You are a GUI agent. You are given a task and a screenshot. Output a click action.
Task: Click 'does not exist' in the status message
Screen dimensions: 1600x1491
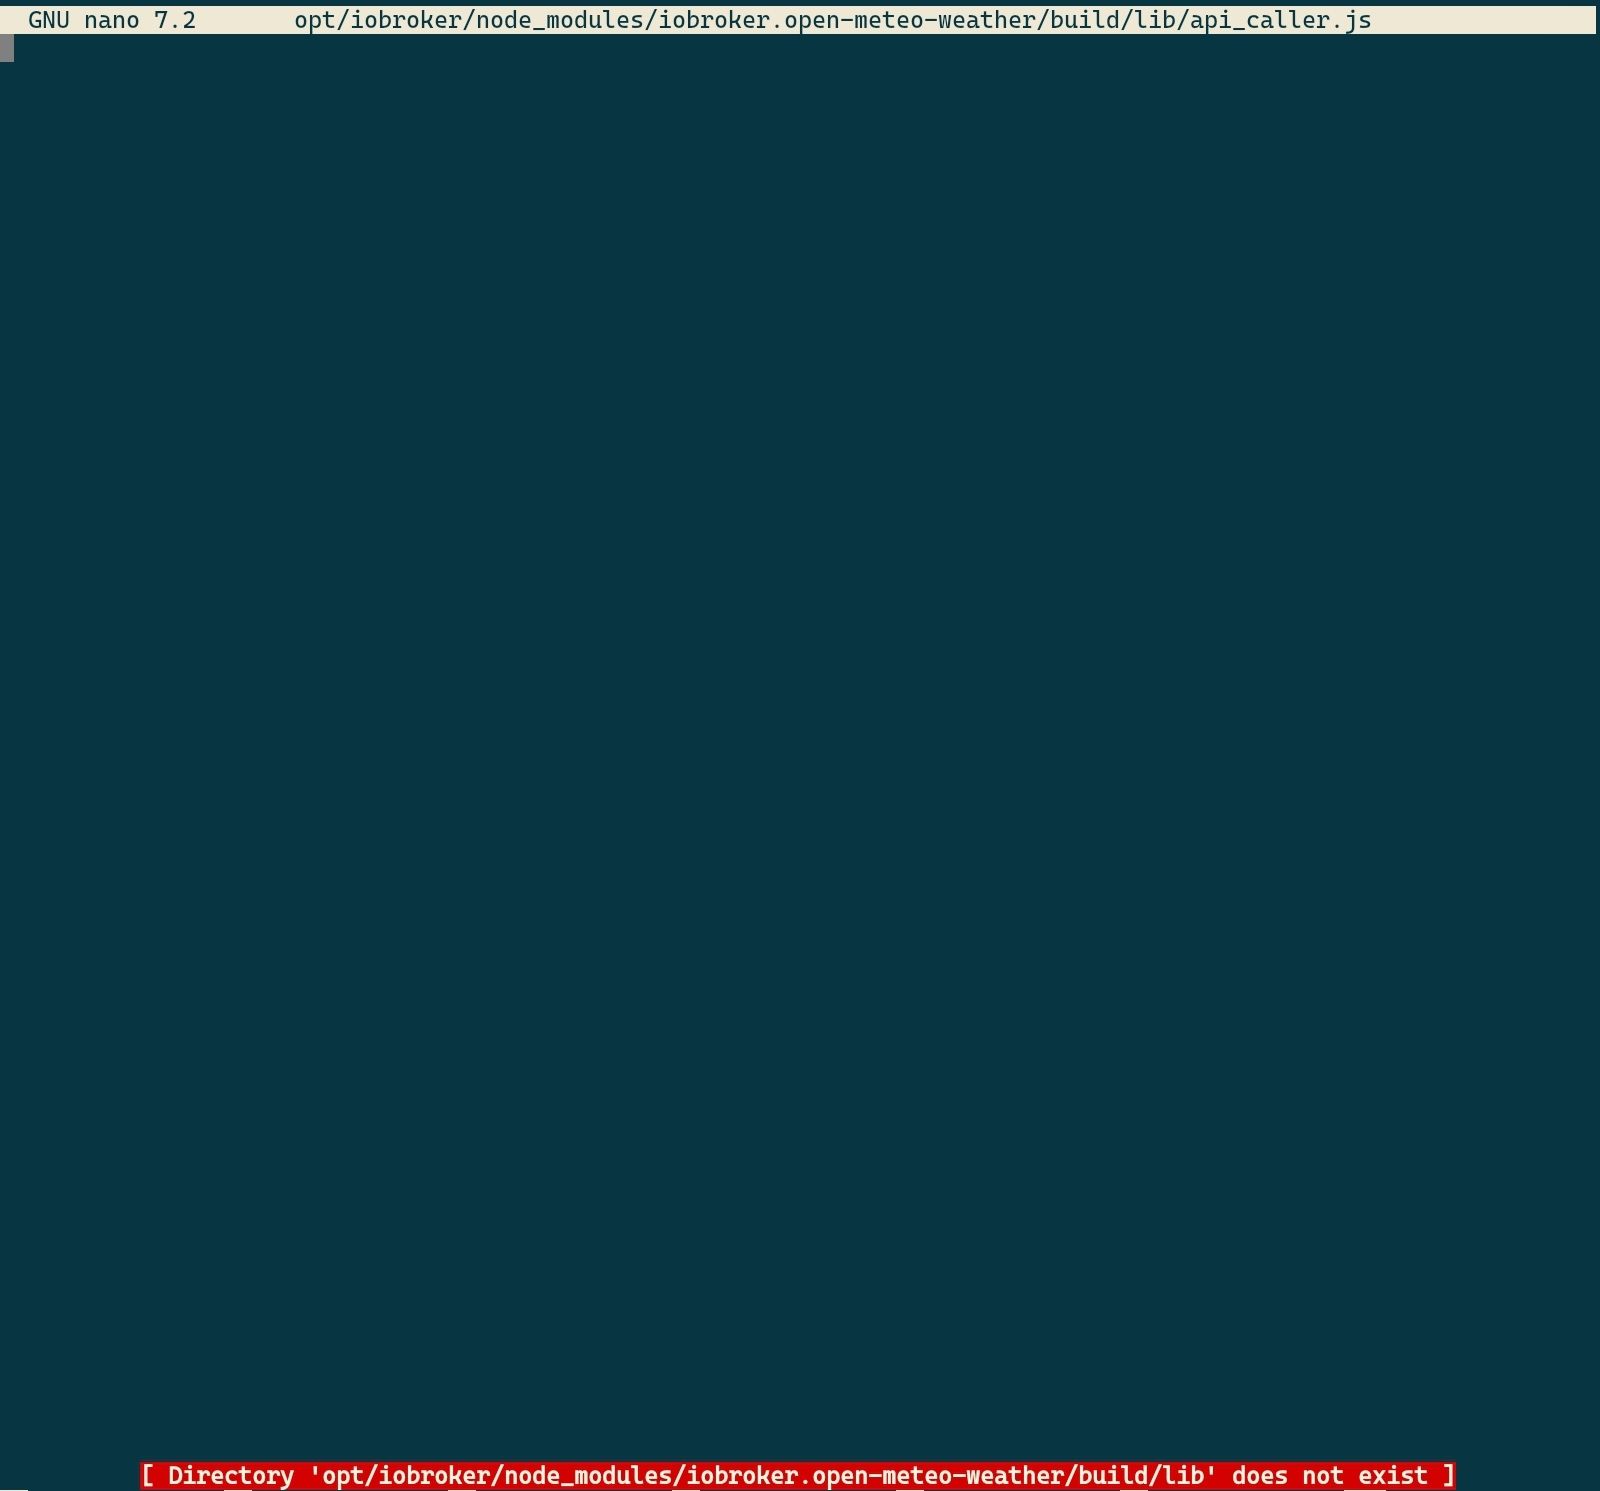1335,1474
